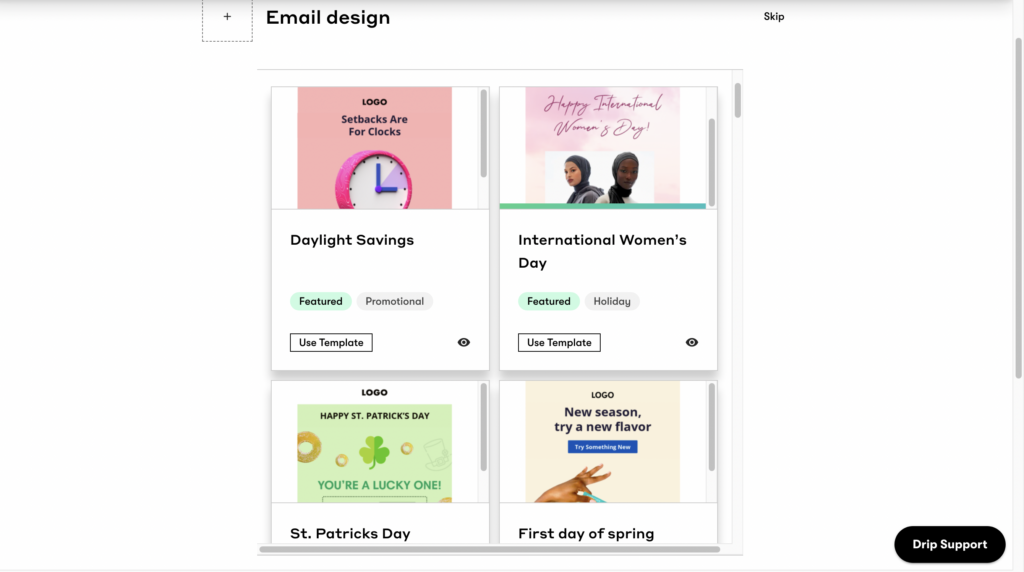Click Use Template for Daylight Savings
The width and height of the screenshot is (1024, 572).
click(331, 342)
